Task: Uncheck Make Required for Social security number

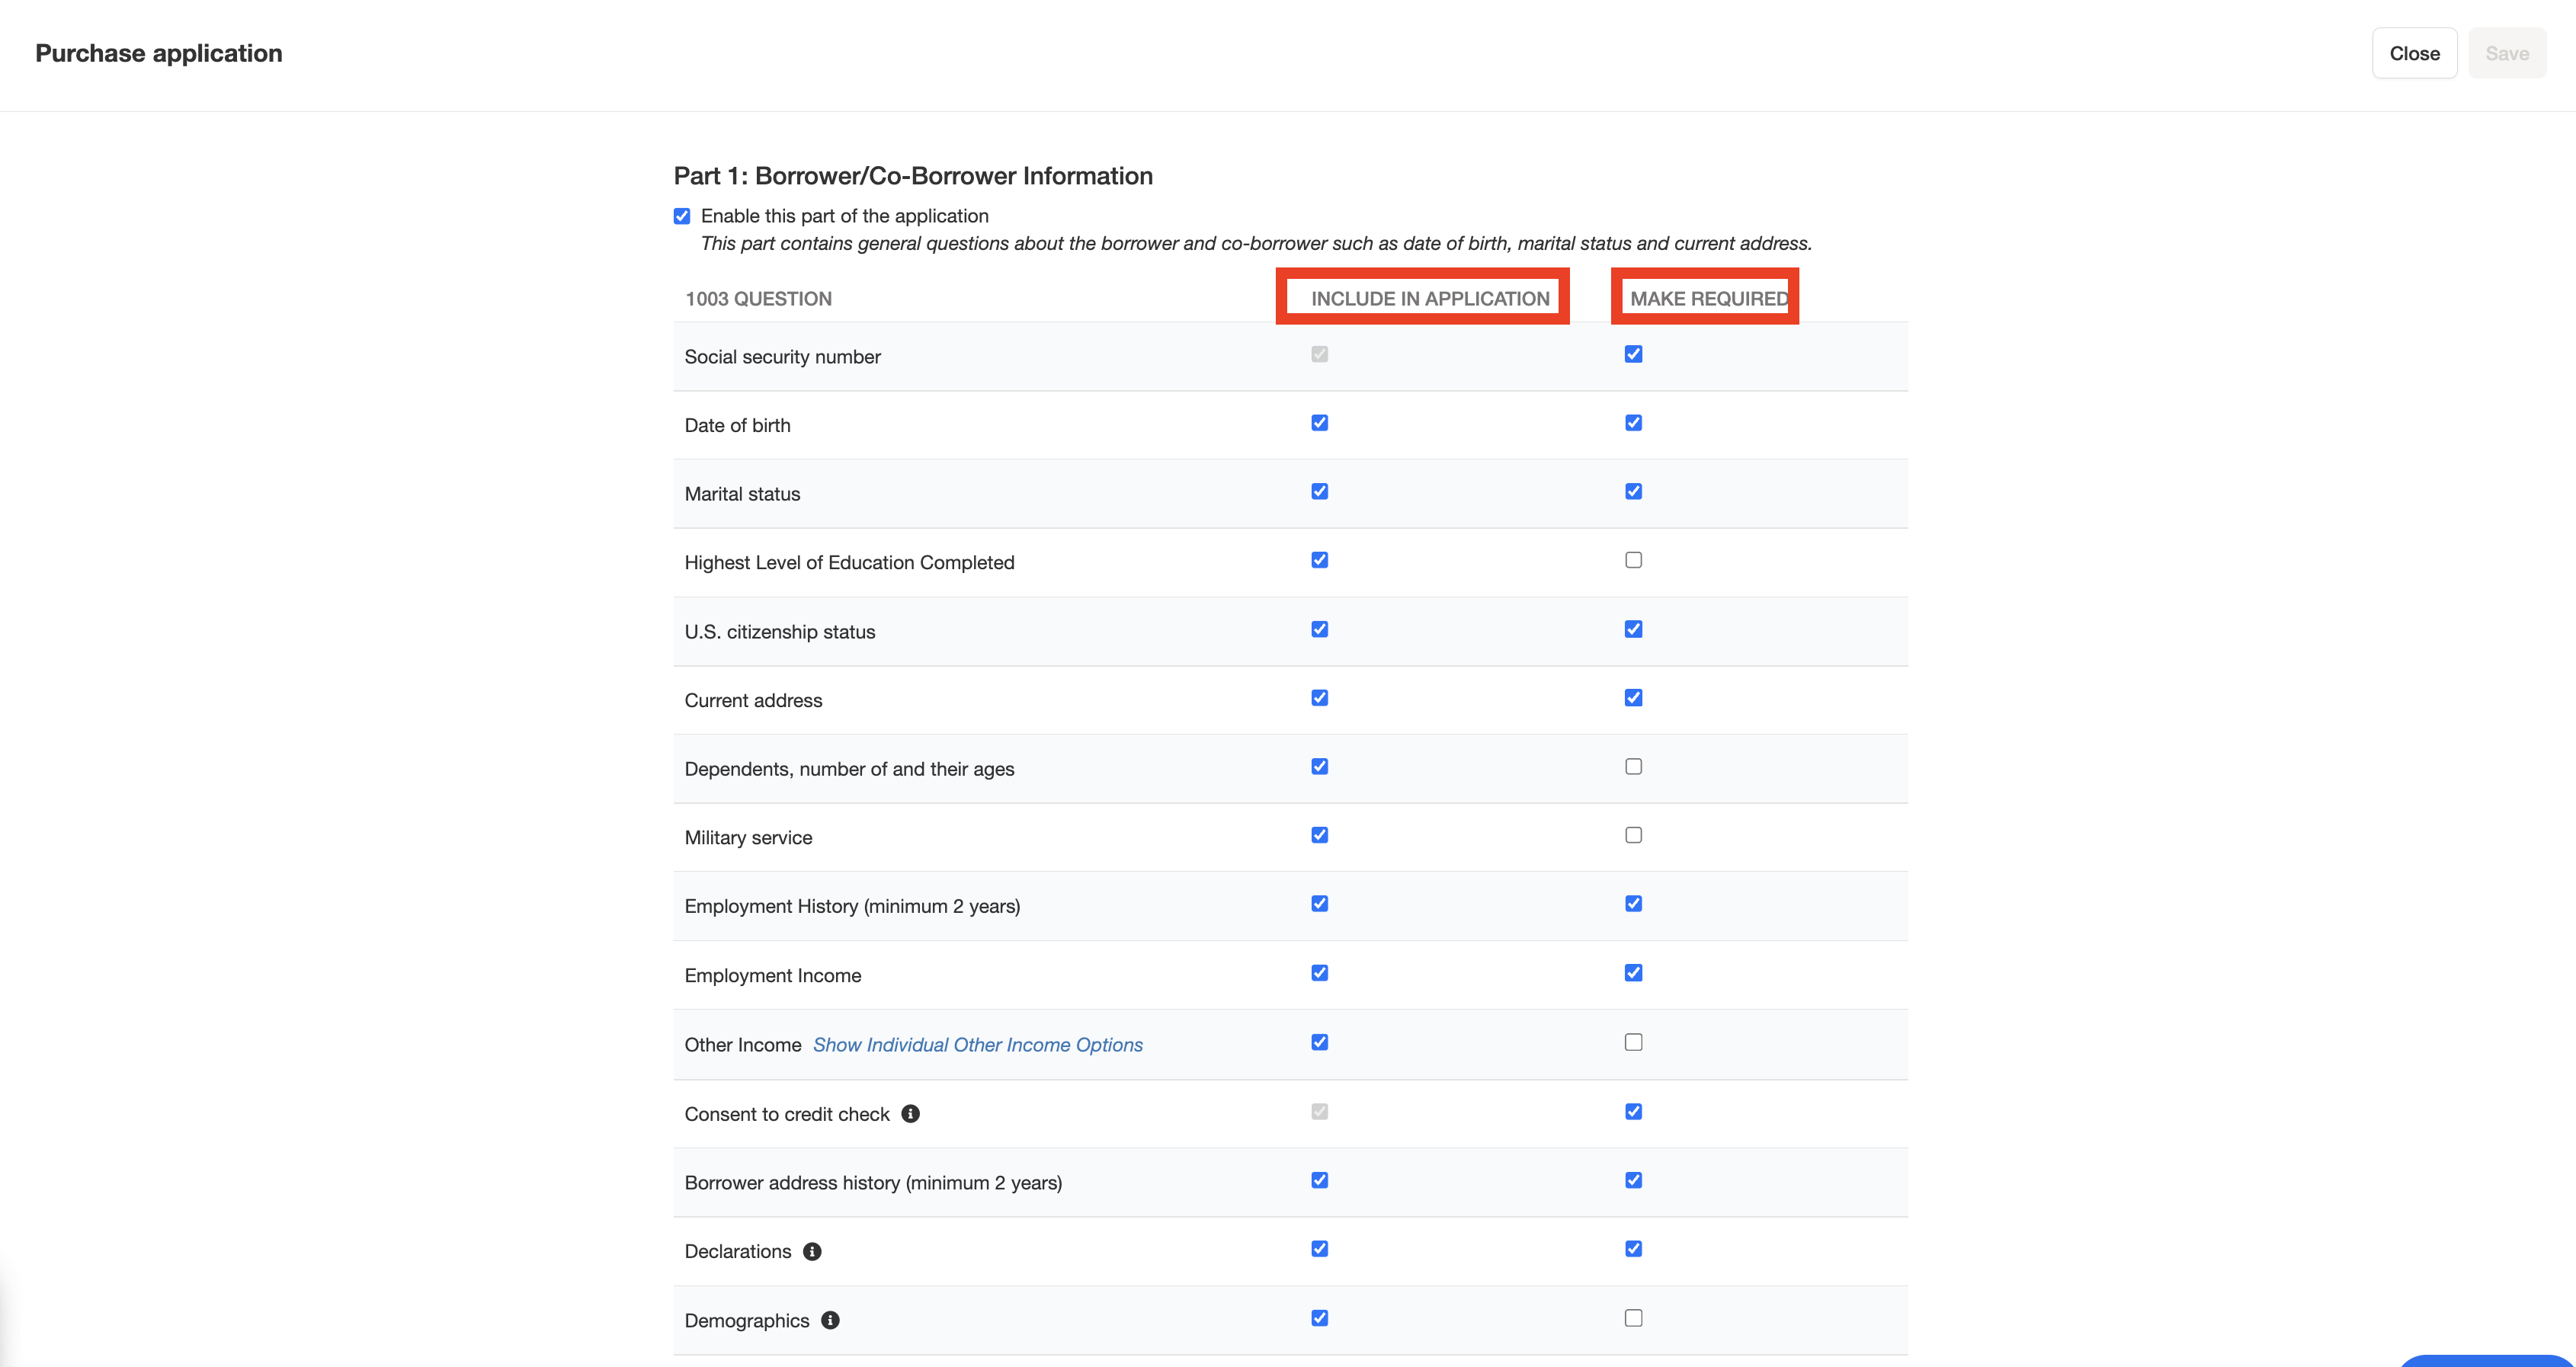Action: click(x=1633, y=354)
